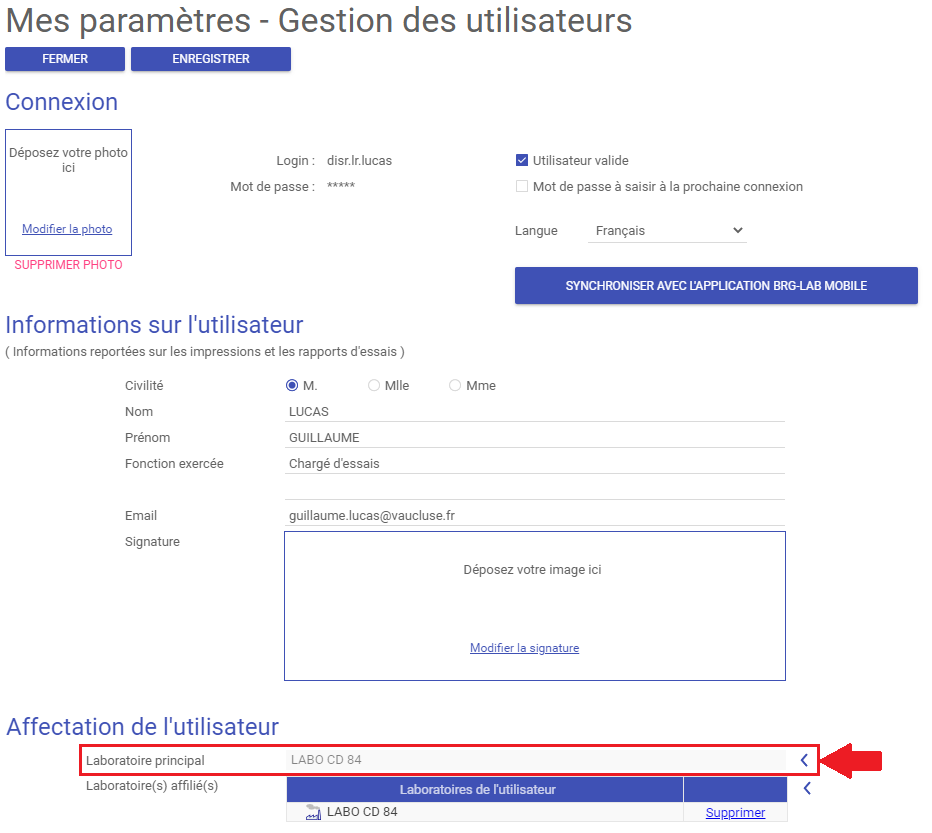Click the FERMER button
The width and height of the screenshot is (932, 833).
tap(65, 59)
